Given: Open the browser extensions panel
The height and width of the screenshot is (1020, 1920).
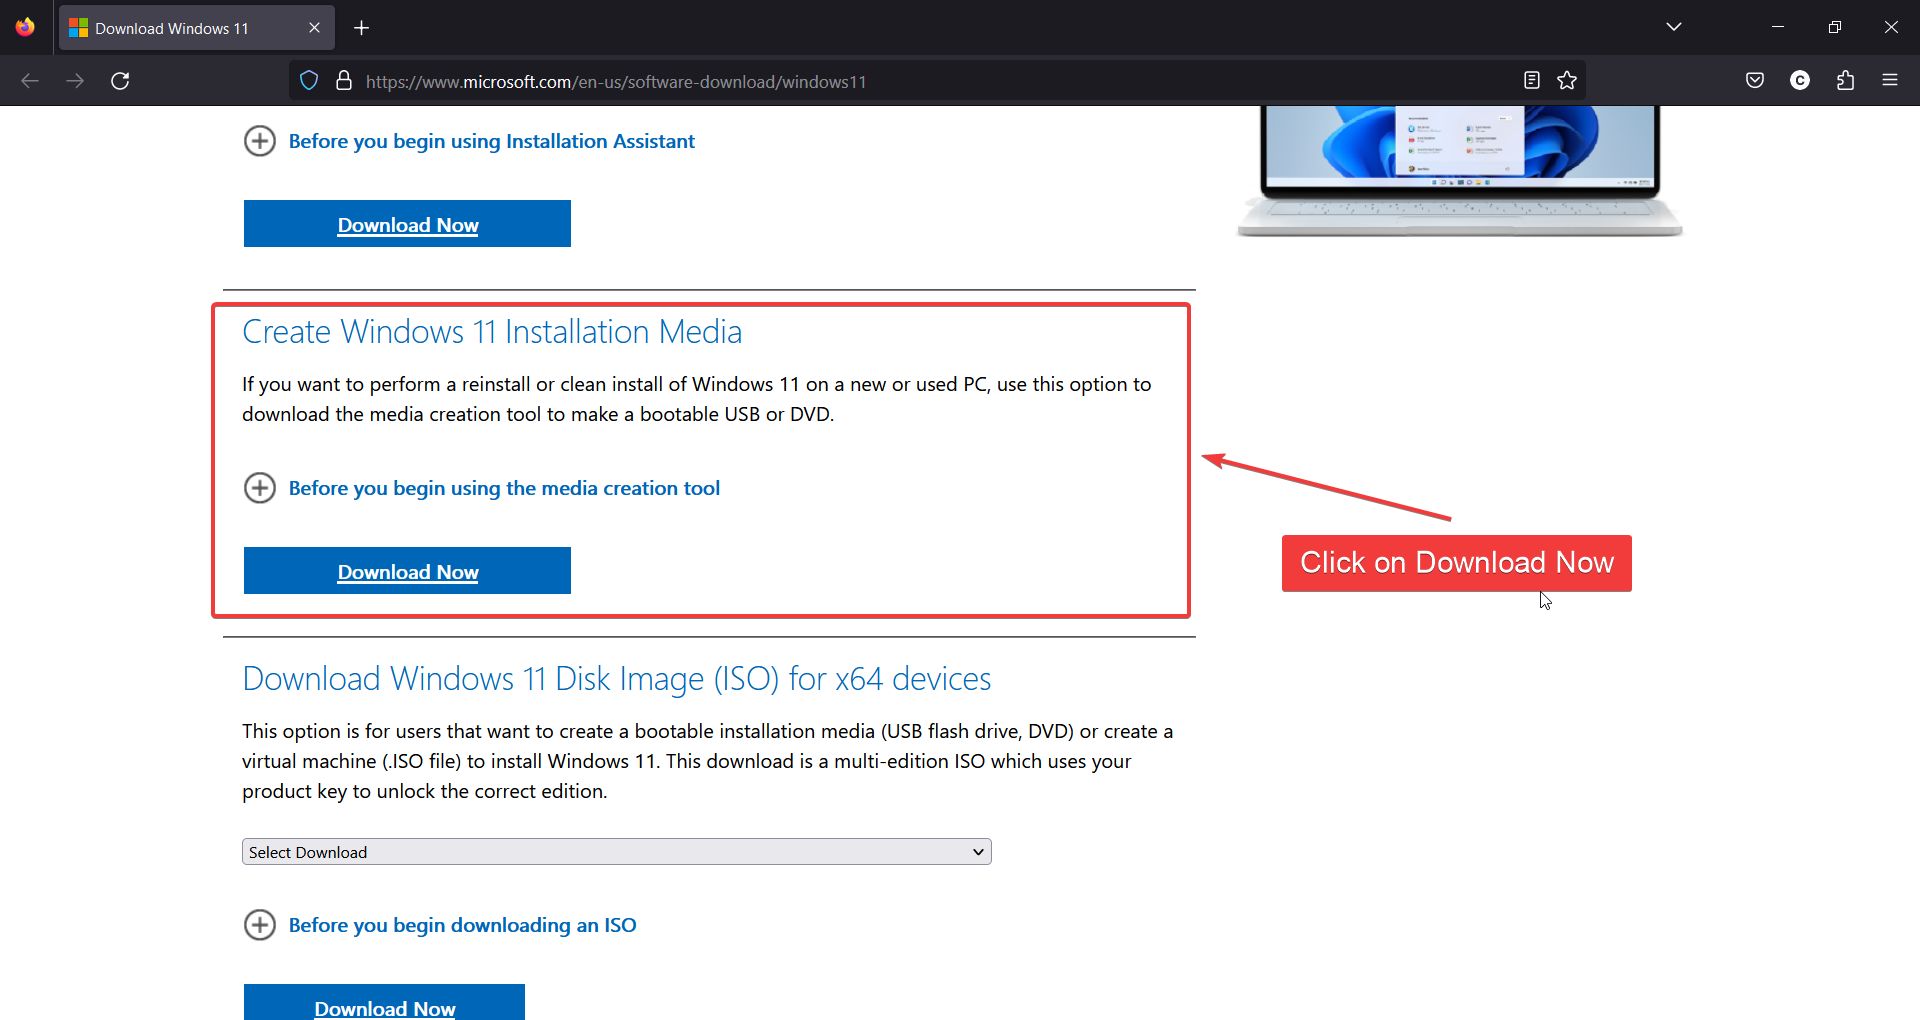Looking at the screenshot, I should pos(1846,80).
